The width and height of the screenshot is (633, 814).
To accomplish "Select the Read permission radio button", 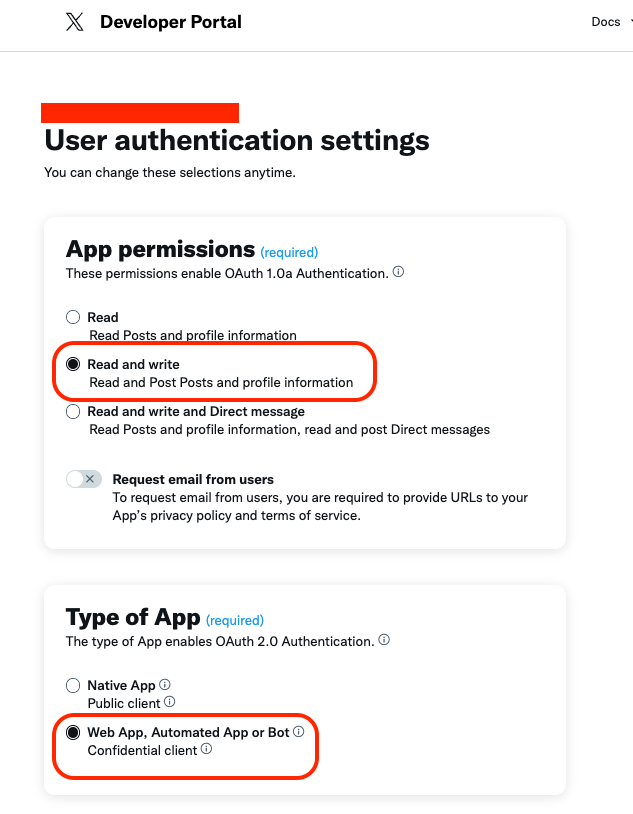I will [x=73, y=317].
